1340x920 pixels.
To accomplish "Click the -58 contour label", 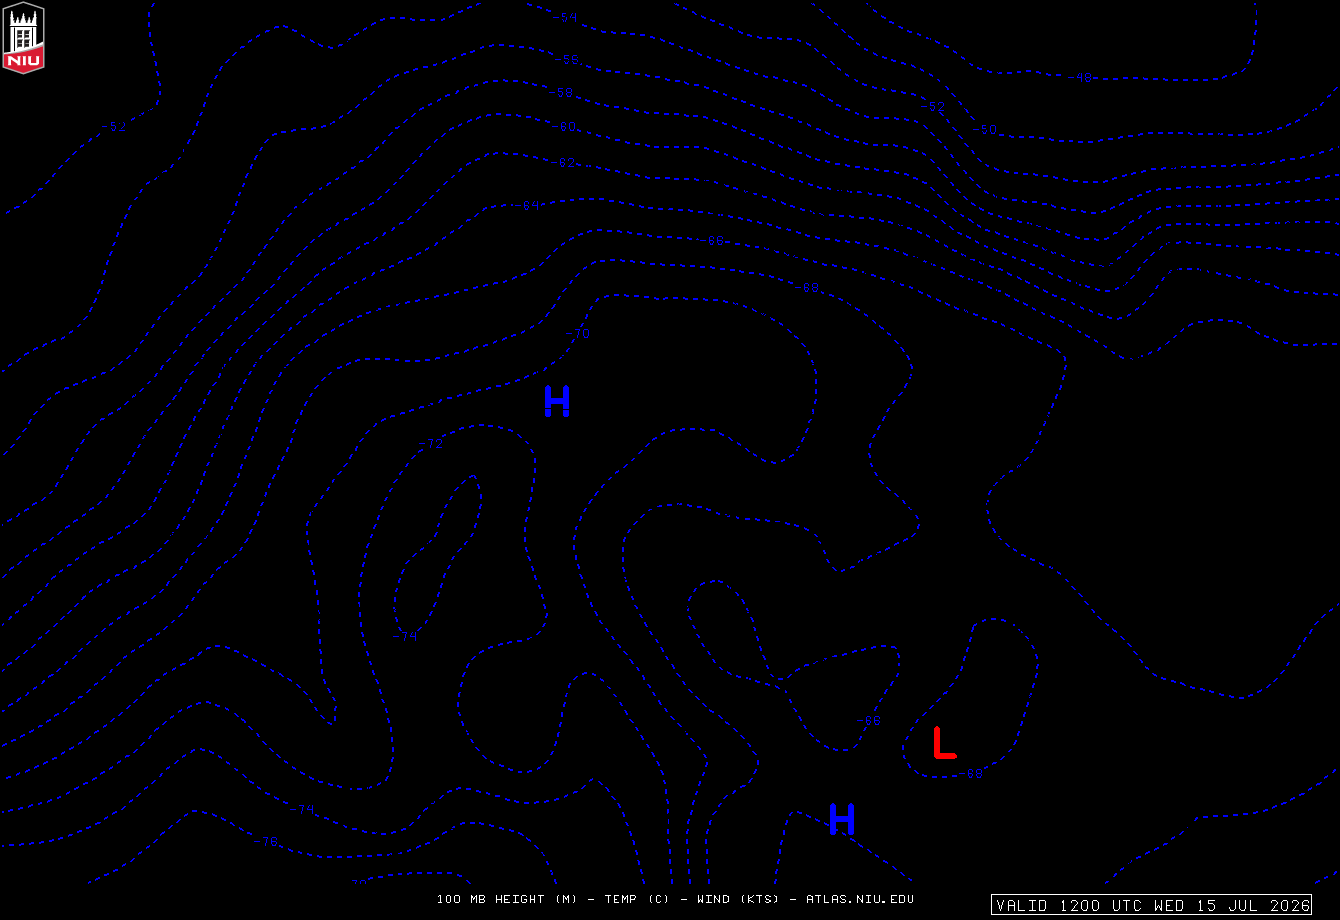I will coord(562,92).
